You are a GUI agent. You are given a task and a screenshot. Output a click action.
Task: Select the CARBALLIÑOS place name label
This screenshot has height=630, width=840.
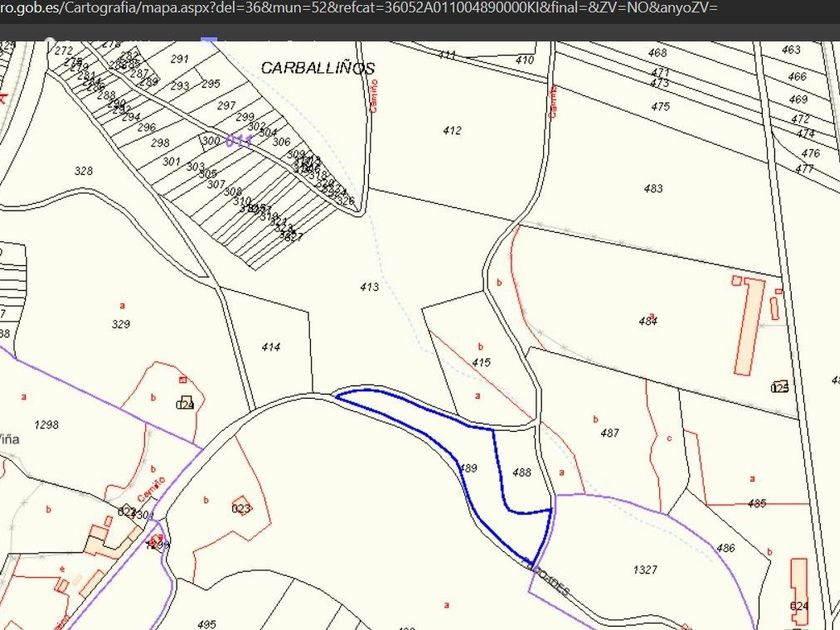318,68
